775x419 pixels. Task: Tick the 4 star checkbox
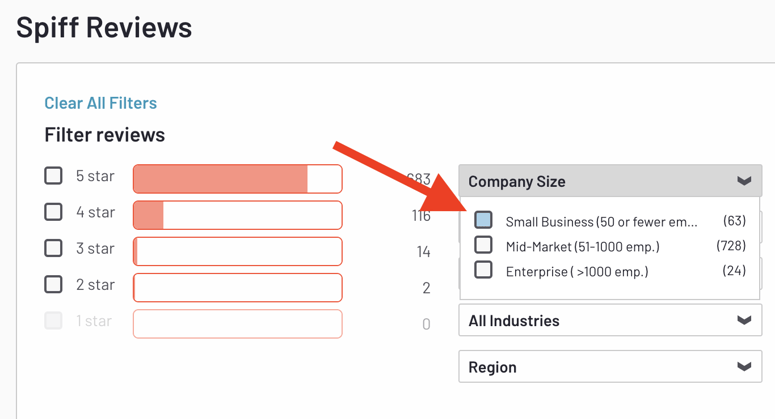pyautogui.click(x=54, y=212)
